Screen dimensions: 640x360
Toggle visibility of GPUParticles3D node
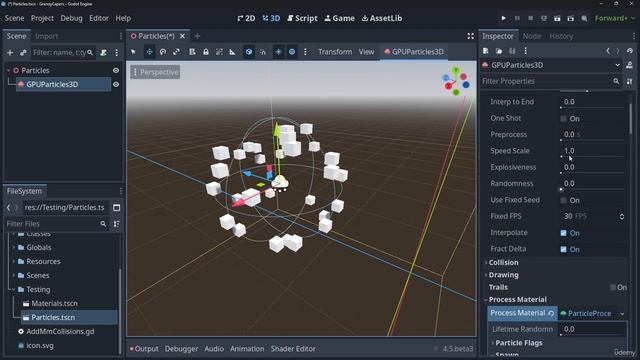pyautogui.click(x=116, y=84)
